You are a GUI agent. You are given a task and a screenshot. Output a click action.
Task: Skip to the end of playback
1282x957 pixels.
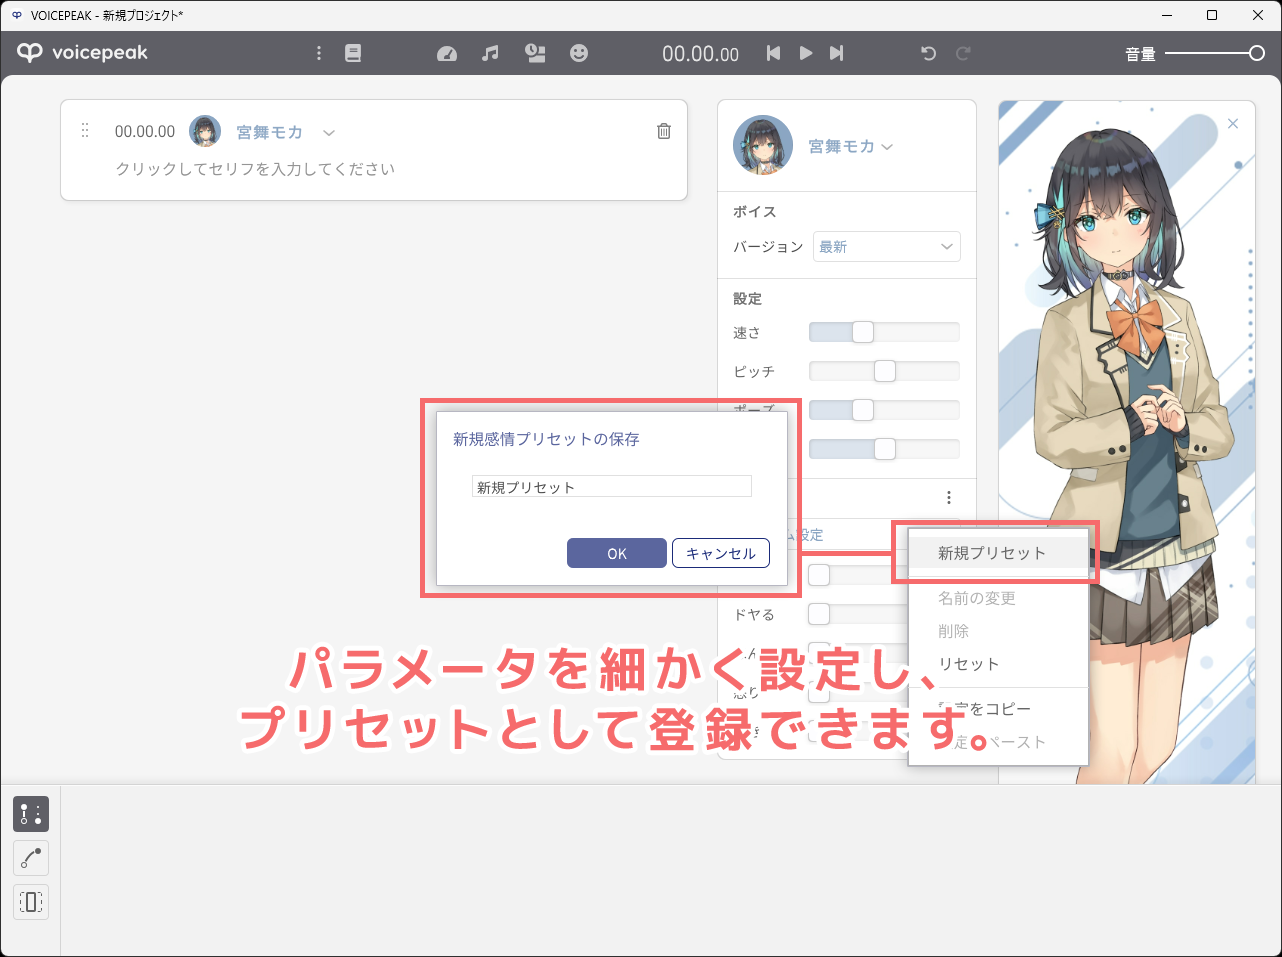[x=837, y=53]
